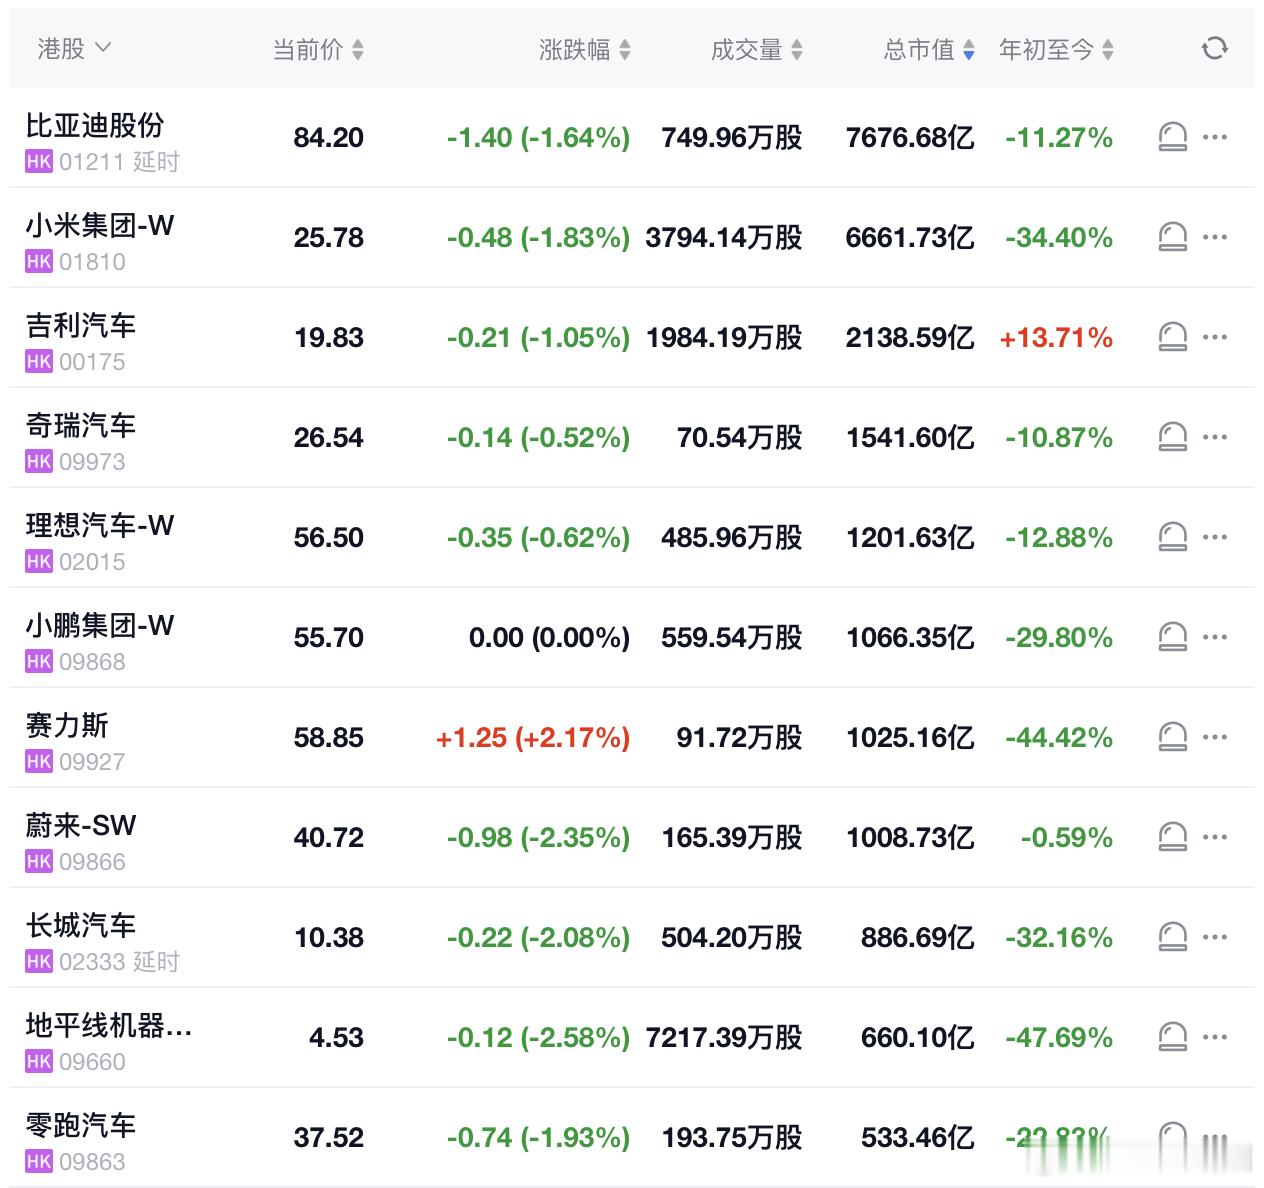Click stock code 00175

point(92,362)
